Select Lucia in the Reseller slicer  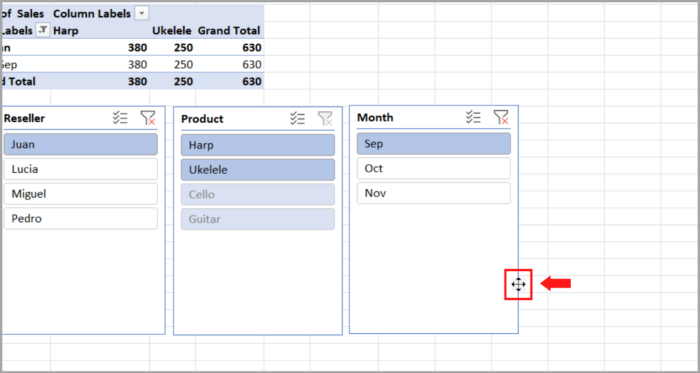[x=81, y=169]
